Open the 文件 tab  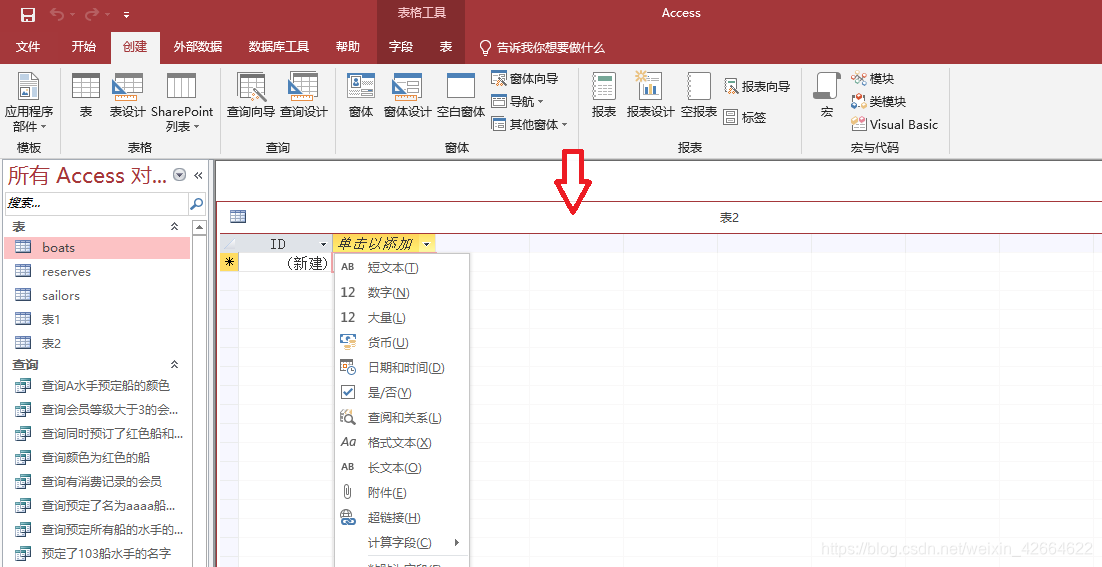pos(27,47)
